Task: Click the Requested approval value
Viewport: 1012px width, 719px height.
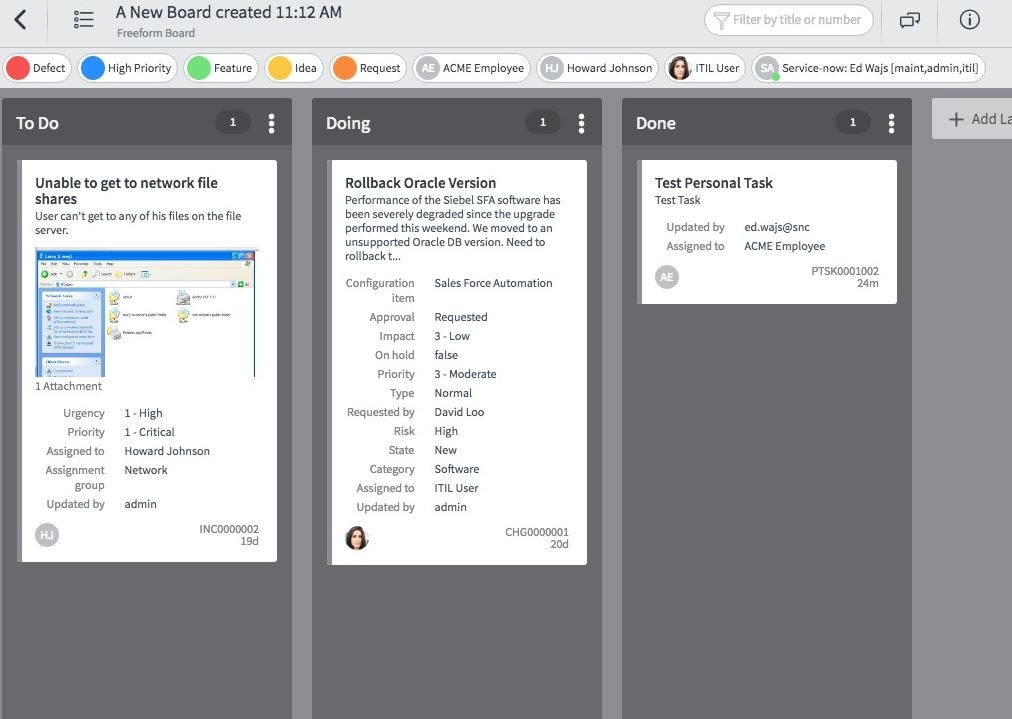Action: (461, 317)
